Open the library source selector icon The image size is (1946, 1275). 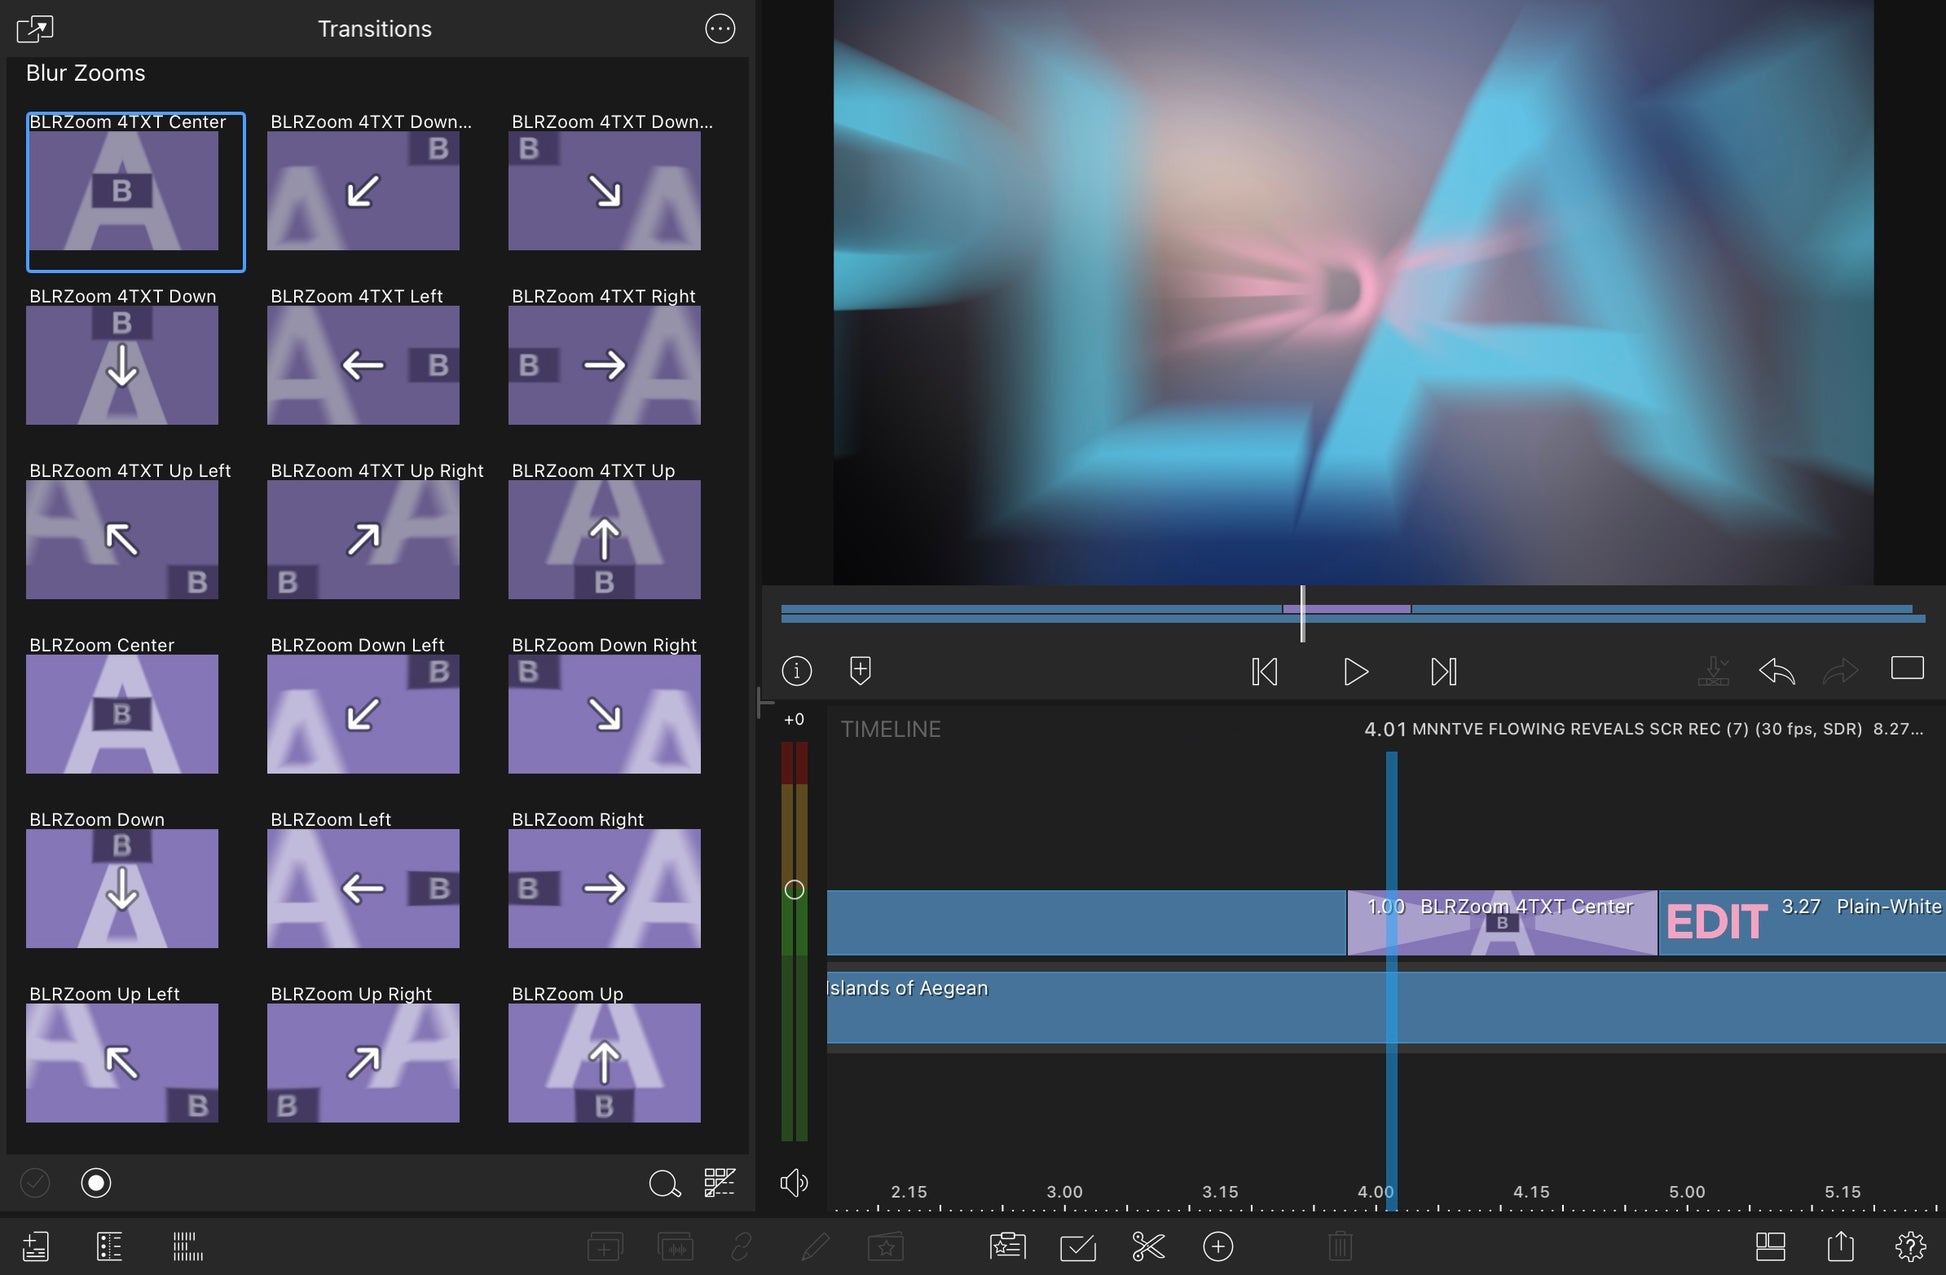[35, 29]
